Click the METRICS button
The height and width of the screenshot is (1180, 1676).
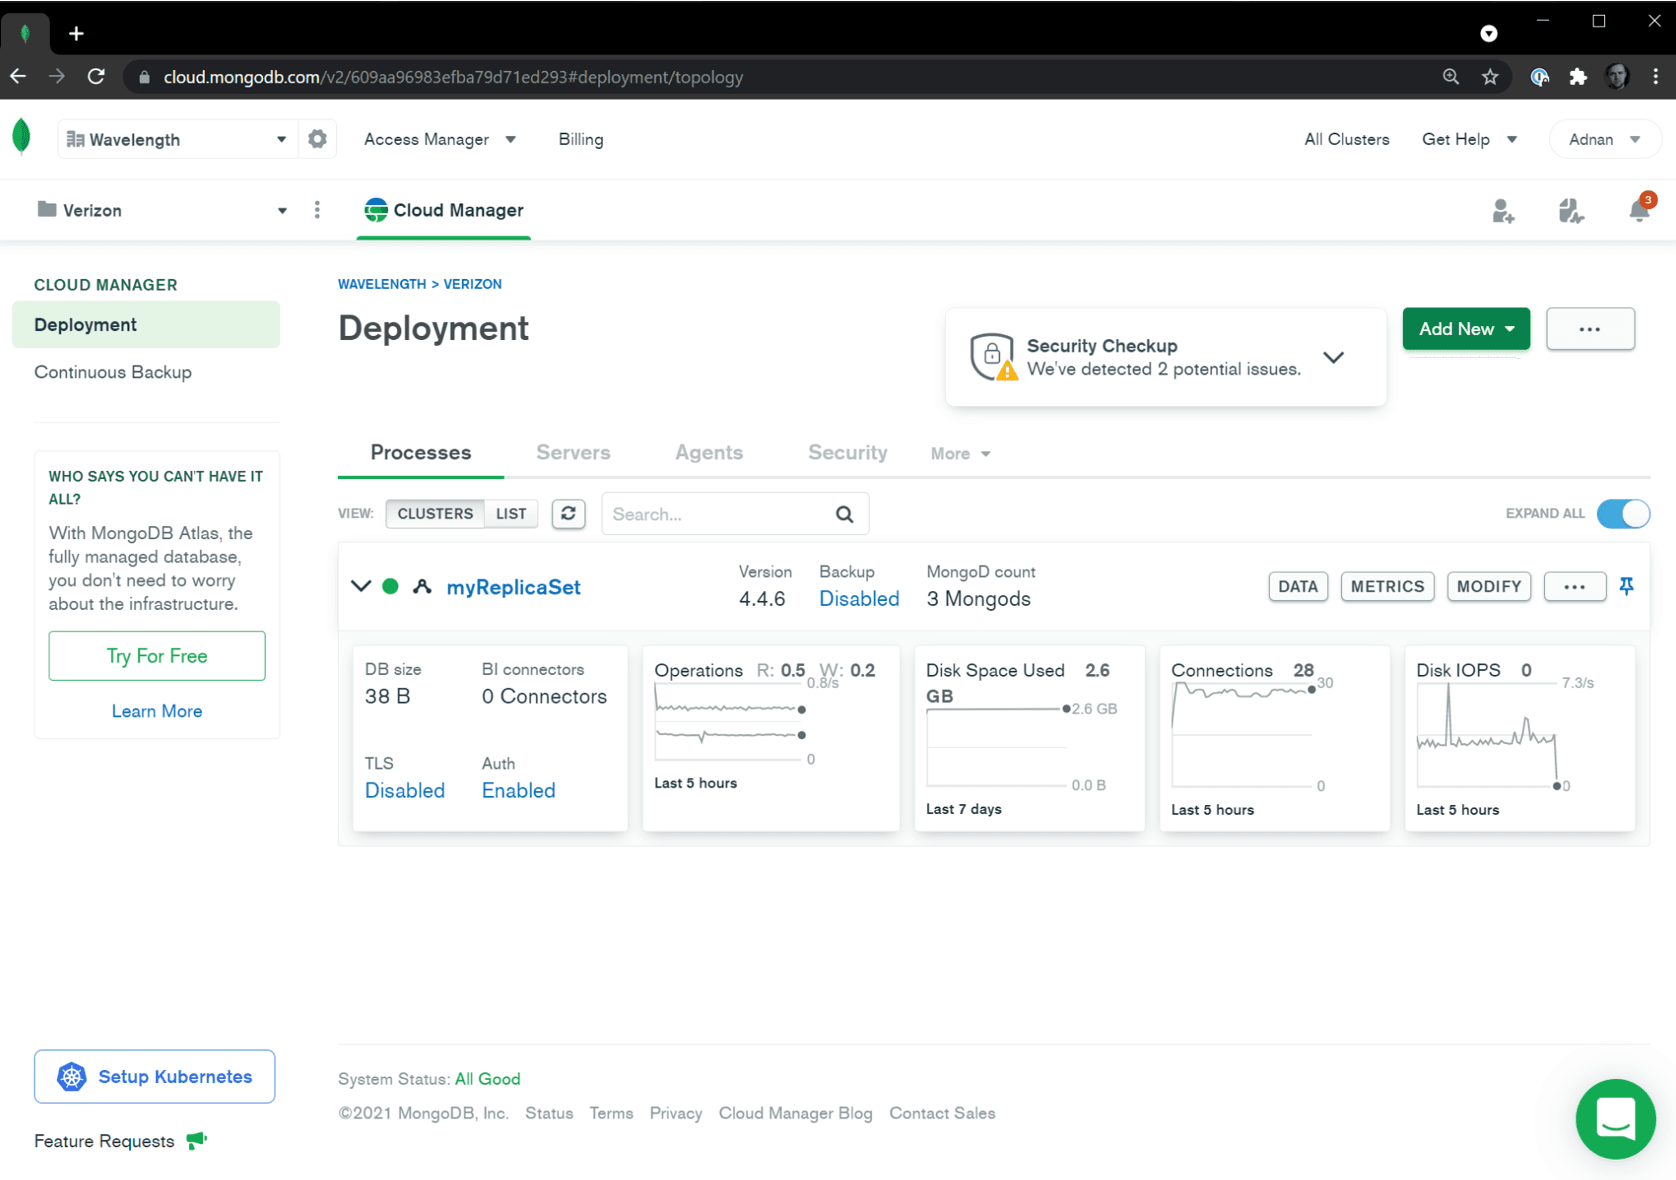1386,586
